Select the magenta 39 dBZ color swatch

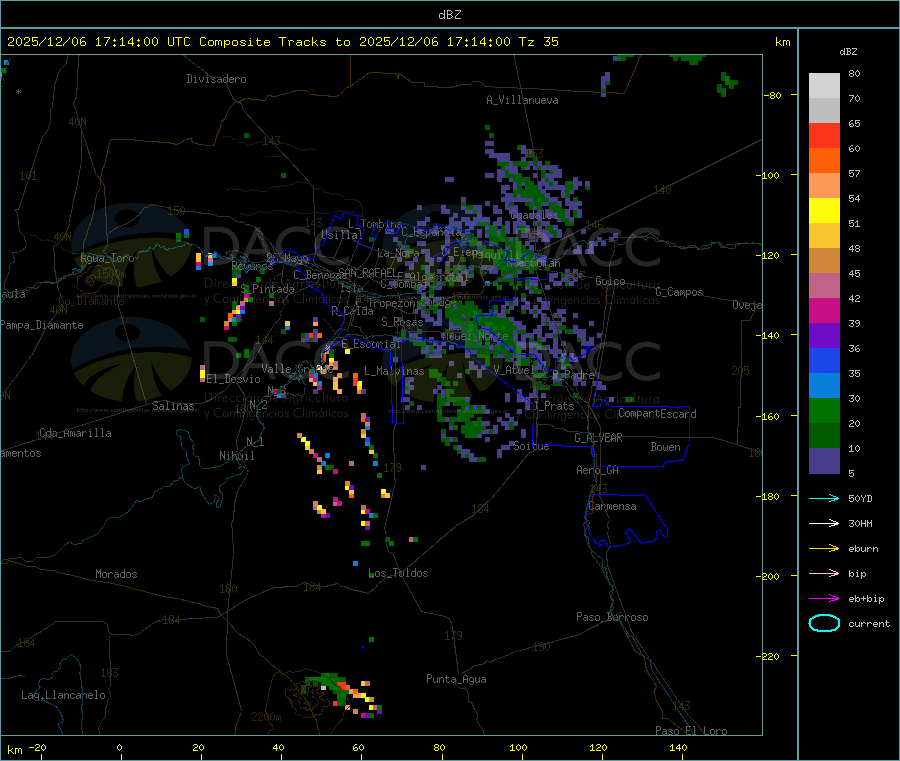pos(824,310)
